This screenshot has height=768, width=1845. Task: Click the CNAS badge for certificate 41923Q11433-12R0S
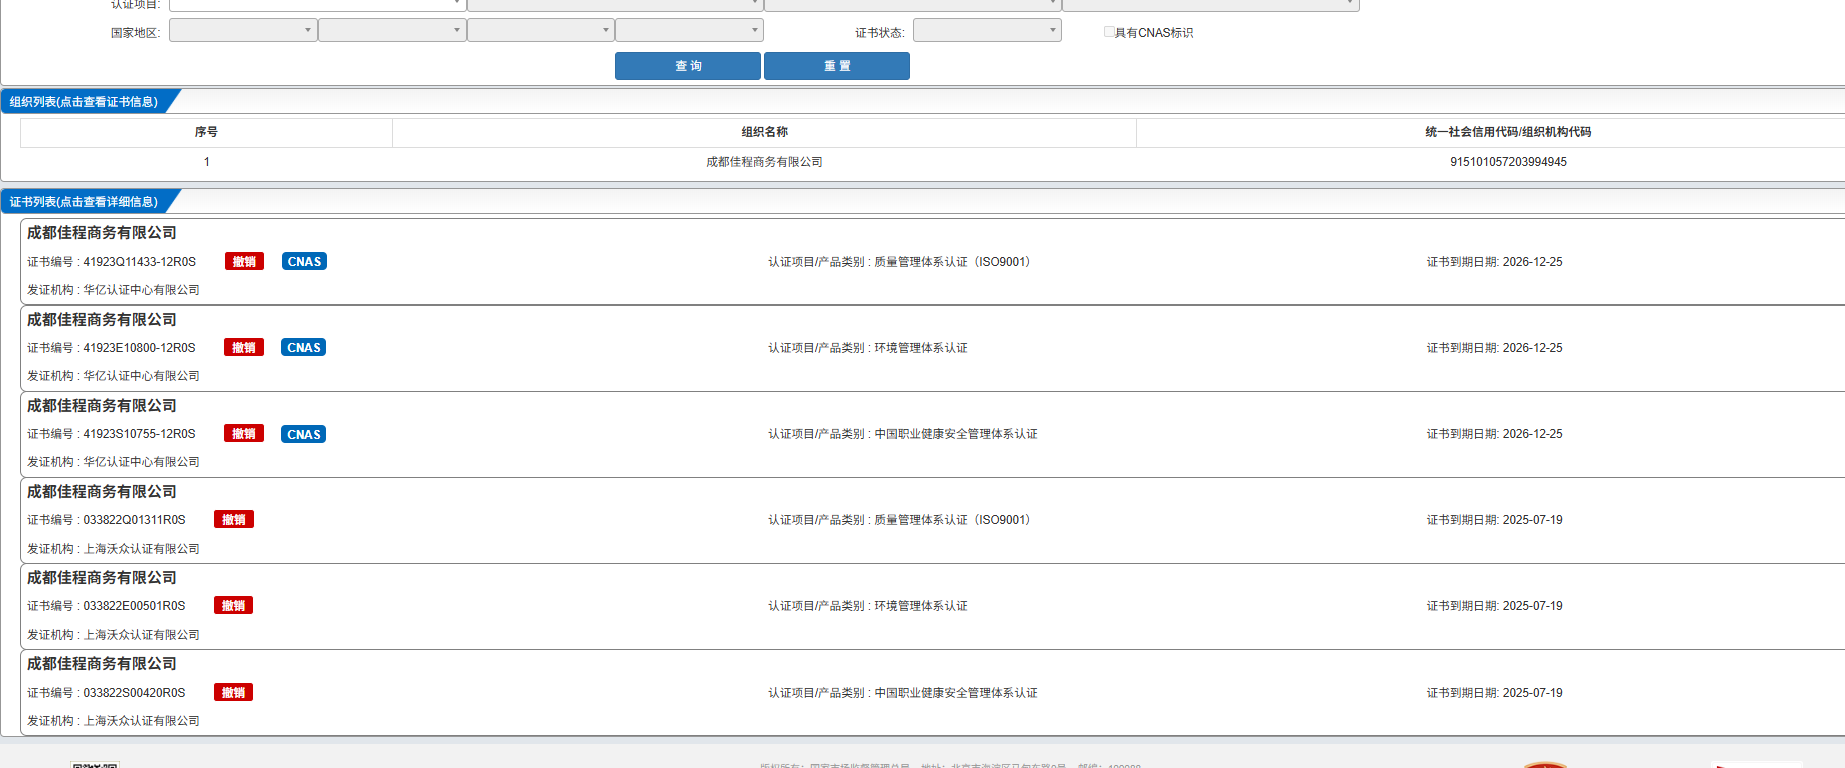pos(304,262)
